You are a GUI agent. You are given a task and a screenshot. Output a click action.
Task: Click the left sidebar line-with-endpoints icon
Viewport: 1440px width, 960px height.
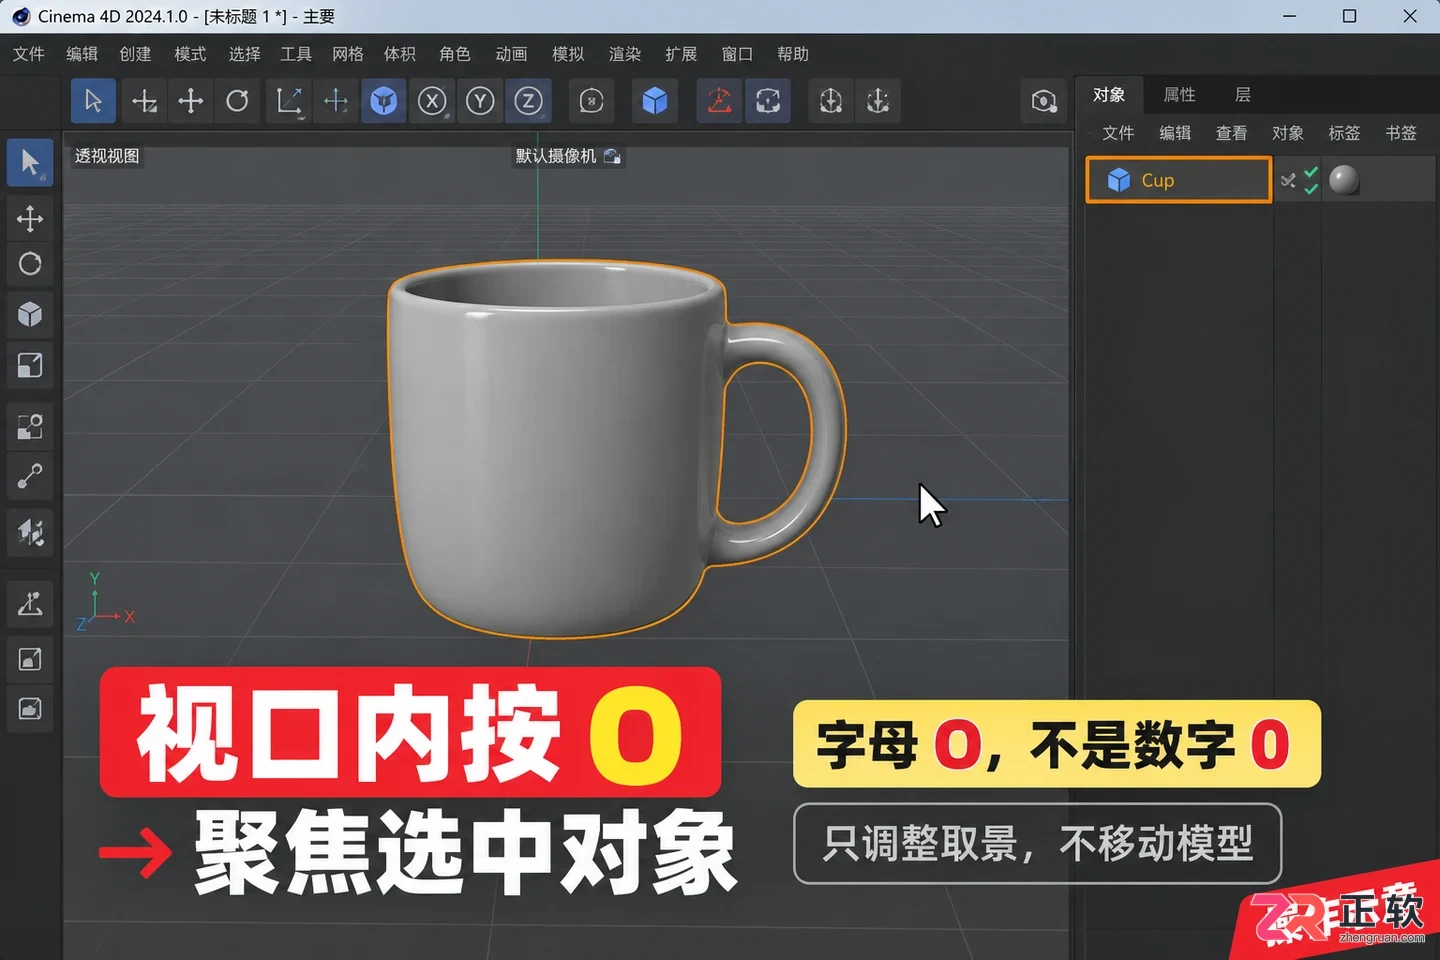point(30,476)
